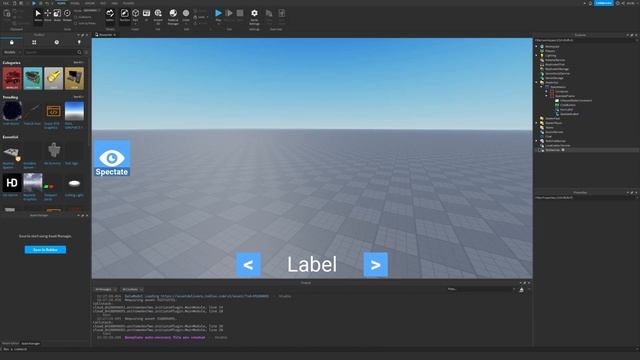
Task: Open the Toolbox Marketplace tab
Action: (x=11, y=42)
